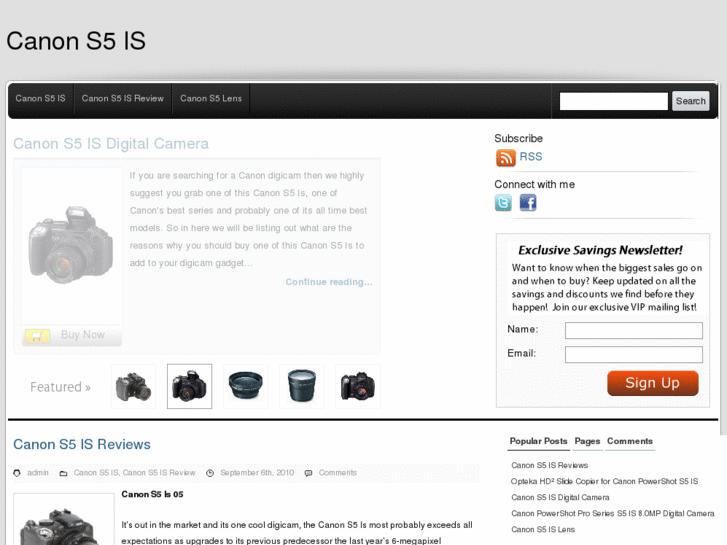
Task: Open sidebar Canon S5 IS Digital Camera link
Action: click(560, 497)
